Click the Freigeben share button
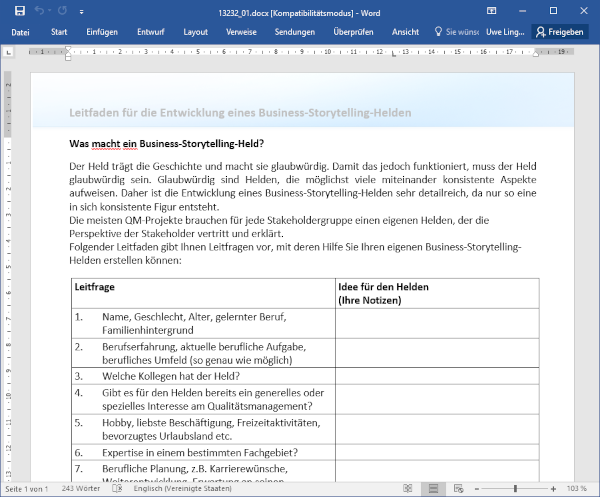The width and height of the screenshot is (600, 497). 559,32
